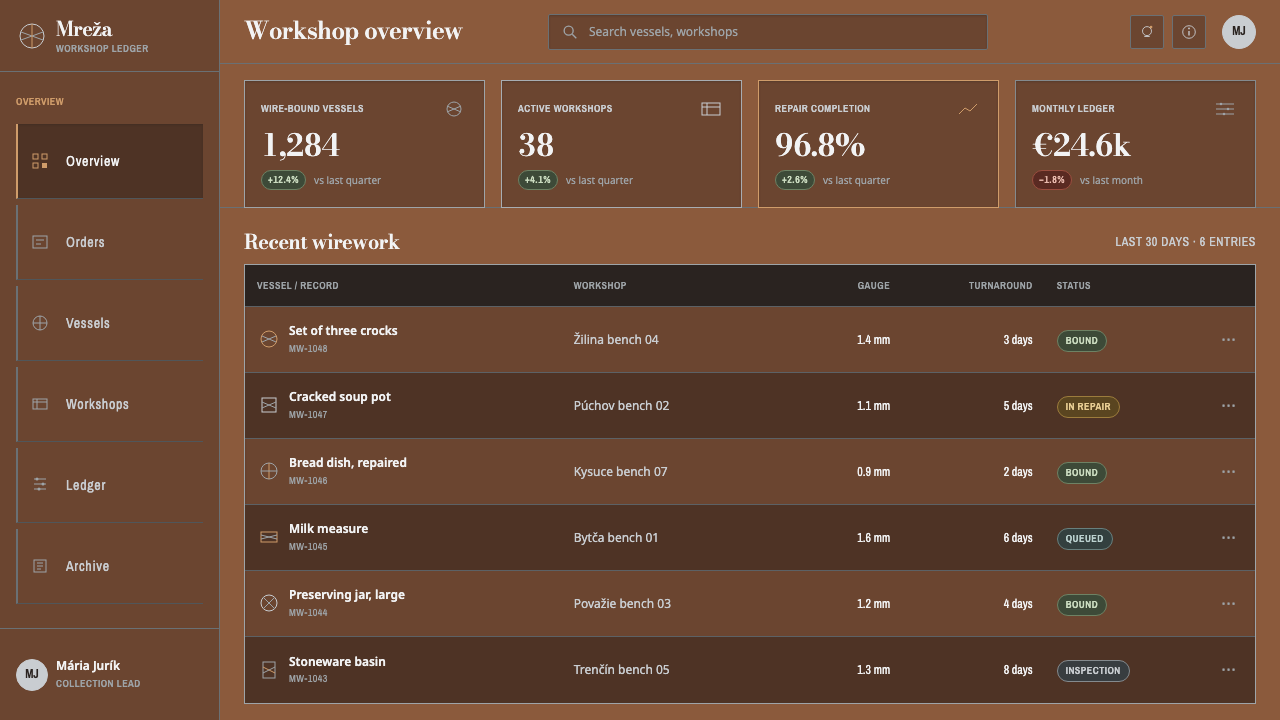Image resolution: width=1280 pixels, height=720 pixels.
Task: Focus the Search vessels, workshops field
Action: (x=768, y=32)
